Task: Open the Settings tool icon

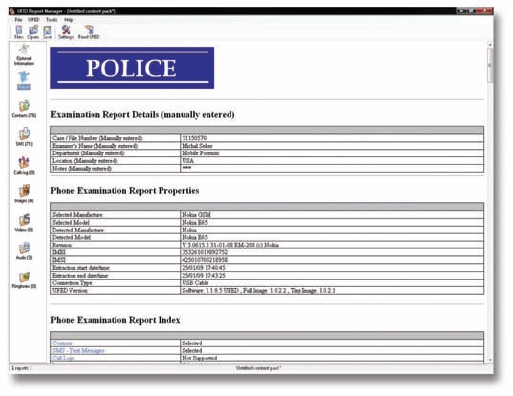Action: pos(66,32)
